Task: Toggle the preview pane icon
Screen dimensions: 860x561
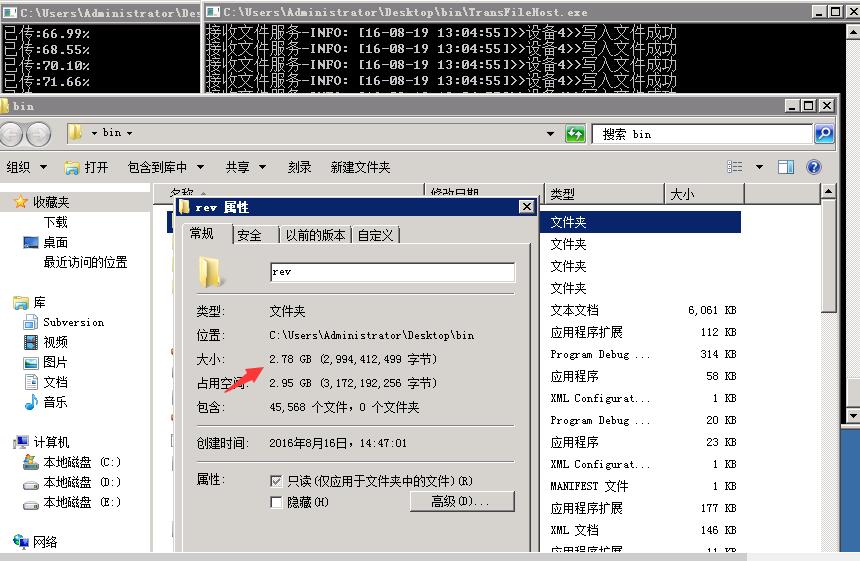Action: coord(786,167)
